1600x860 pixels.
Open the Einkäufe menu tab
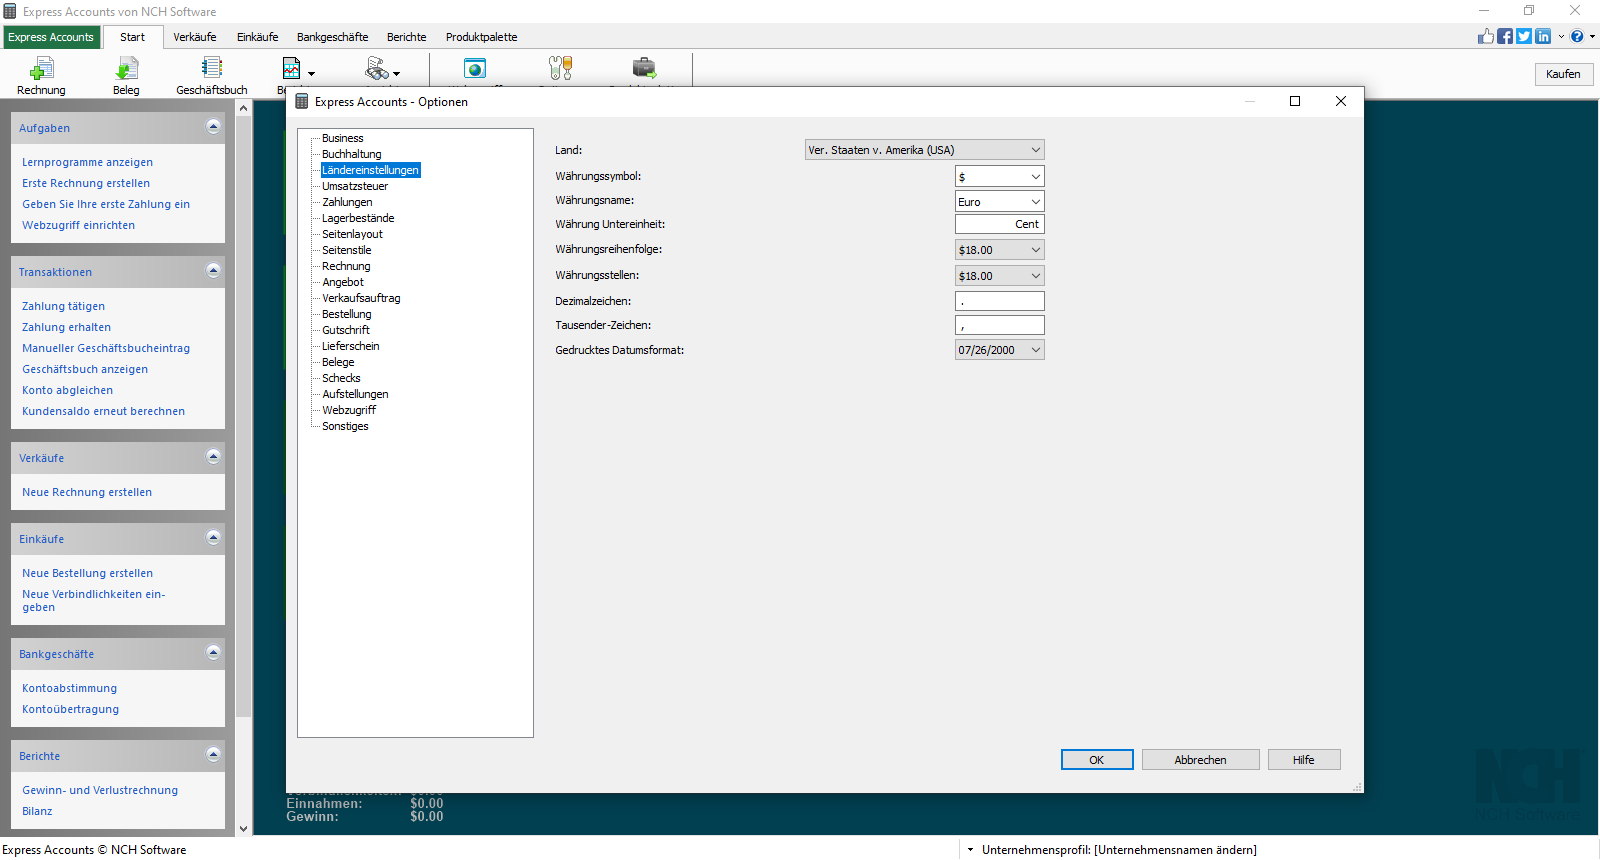coord(258,37)
